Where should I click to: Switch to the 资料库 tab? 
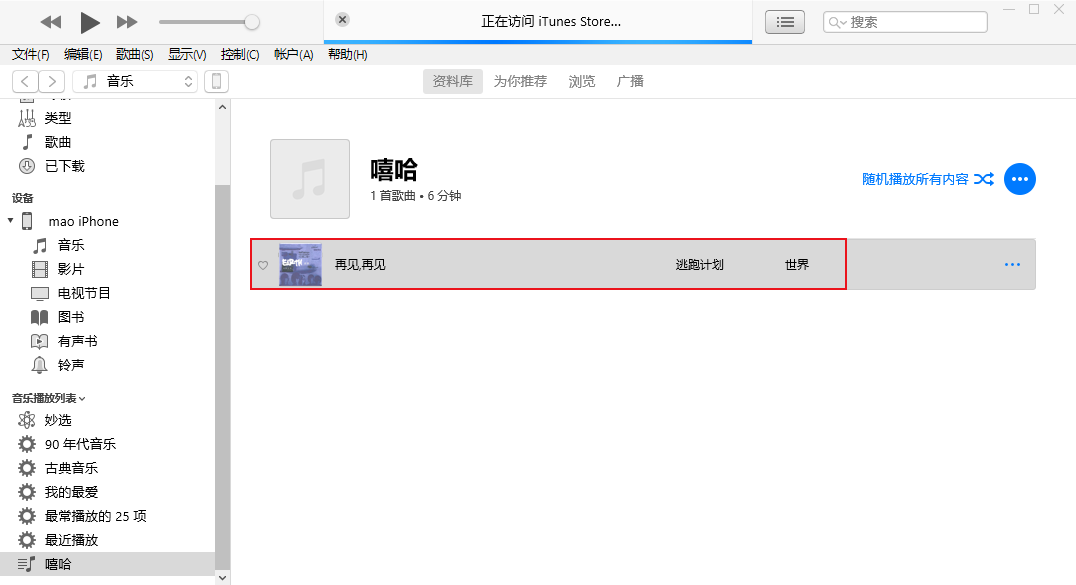[x=452, y=81]
